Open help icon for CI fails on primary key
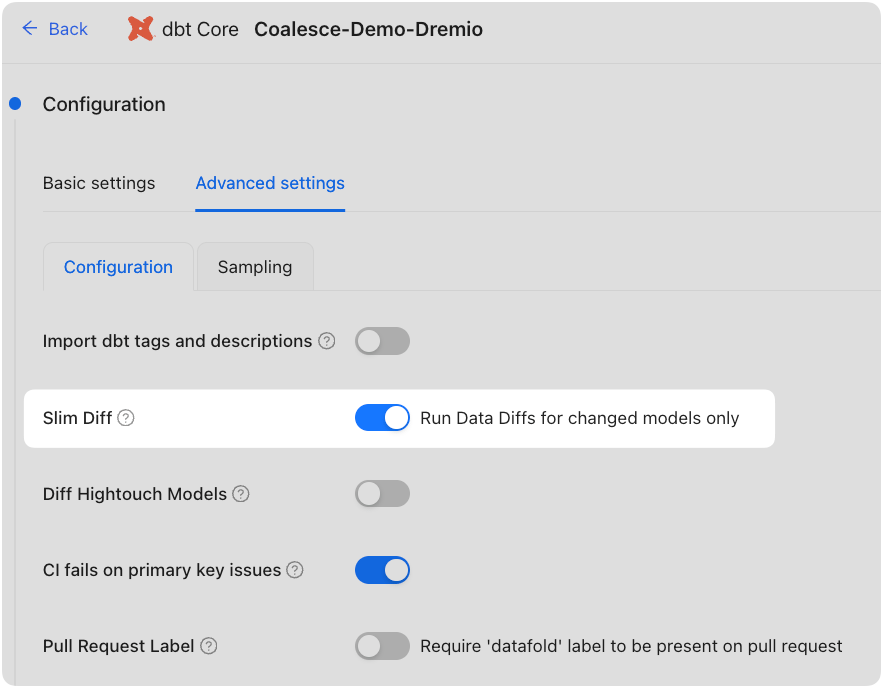This screenshot has width=883, height=688. point(295,570)
